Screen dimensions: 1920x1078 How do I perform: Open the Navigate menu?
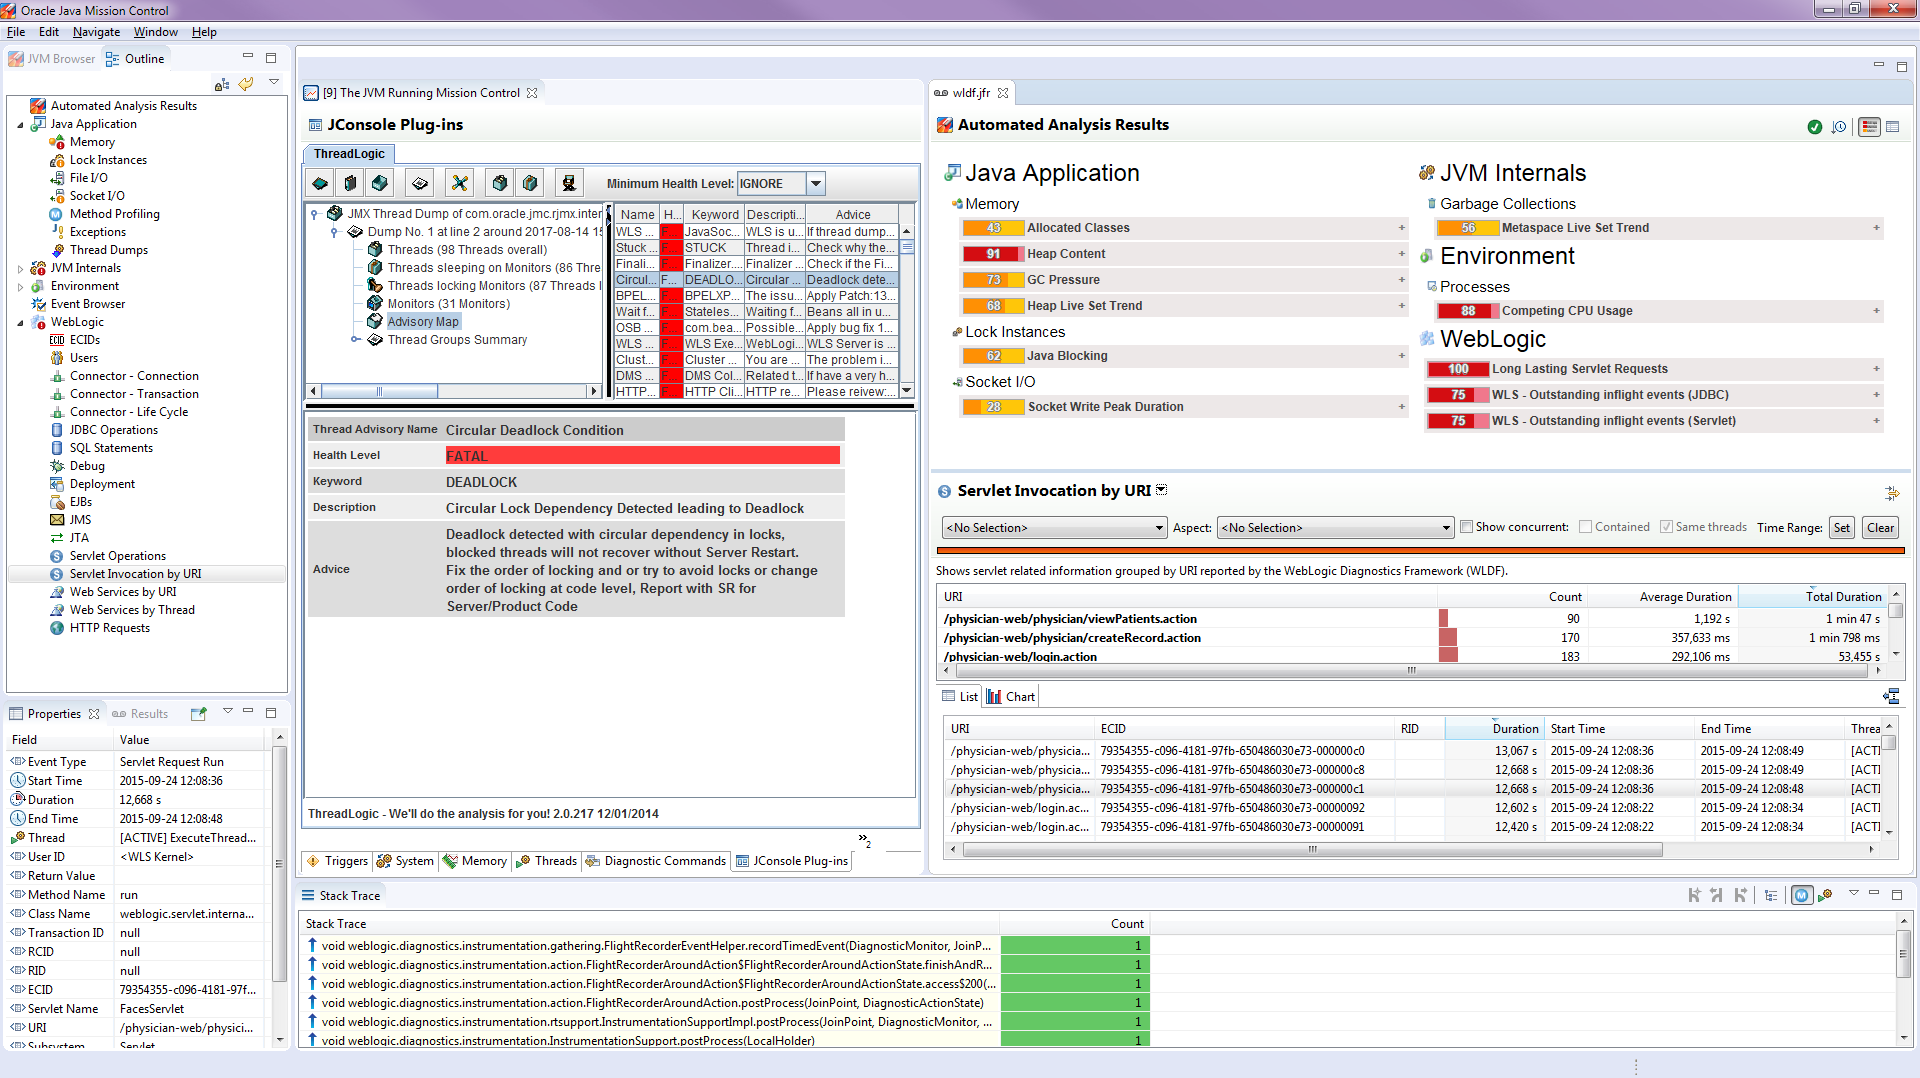[96, 32]
